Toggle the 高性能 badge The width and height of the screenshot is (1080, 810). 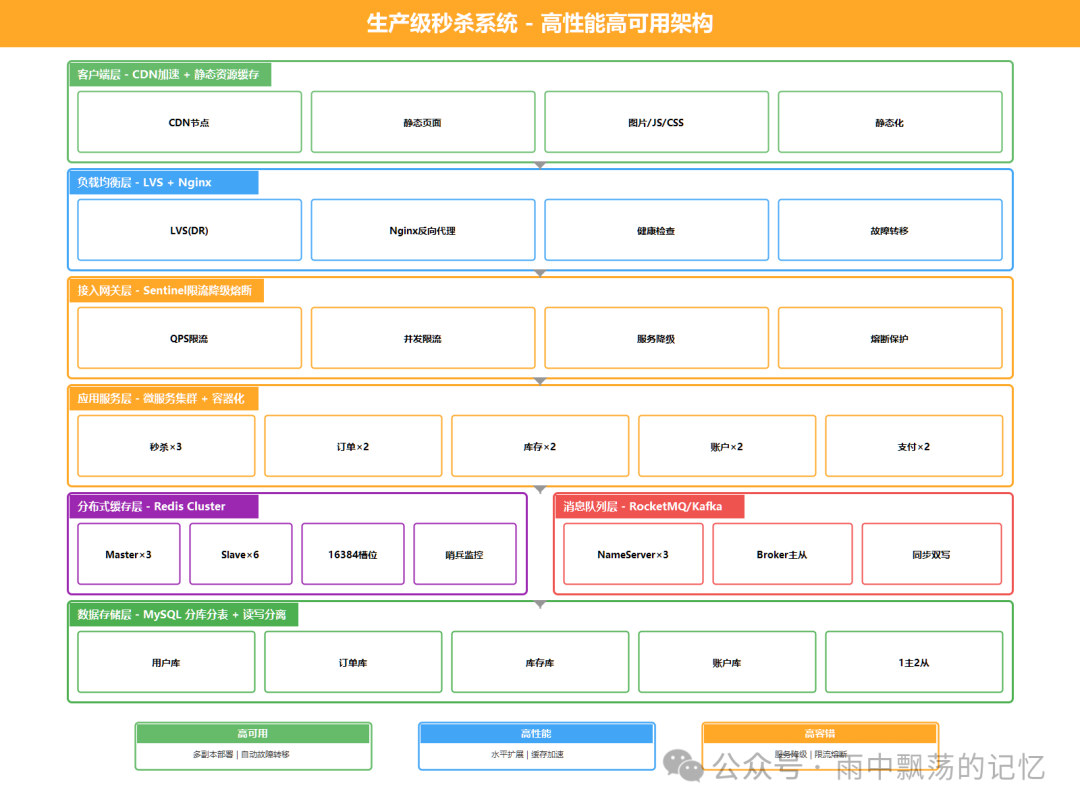click(536, 733)
